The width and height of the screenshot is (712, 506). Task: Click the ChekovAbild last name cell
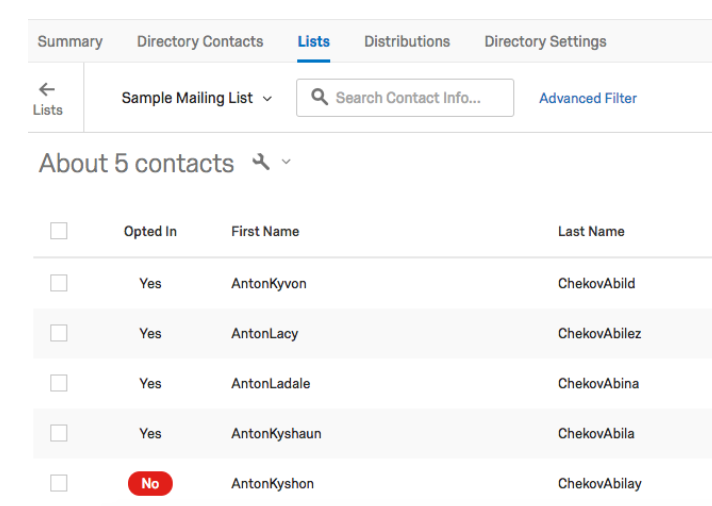[596, 283]
